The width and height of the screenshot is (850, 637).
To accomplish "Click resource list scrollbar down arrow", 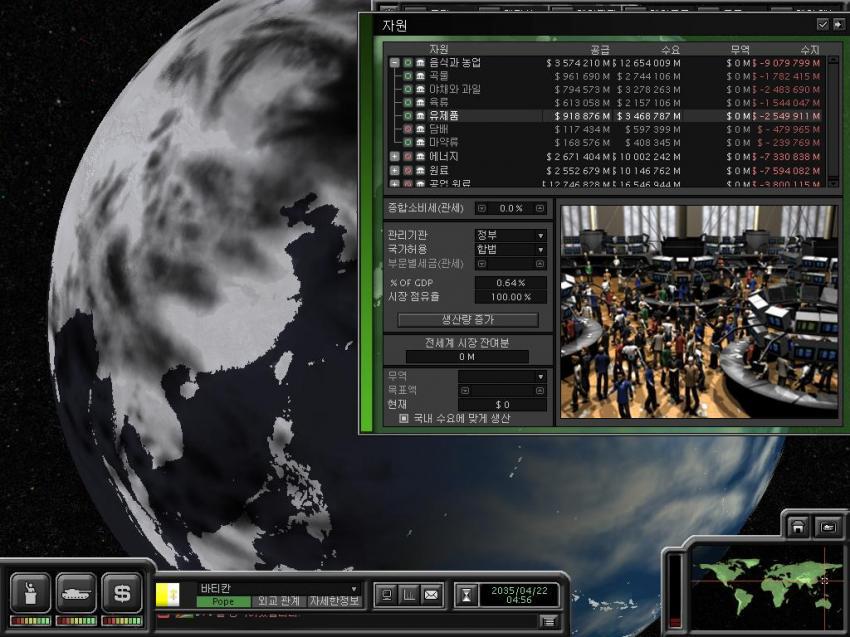I will click(834, 183).
